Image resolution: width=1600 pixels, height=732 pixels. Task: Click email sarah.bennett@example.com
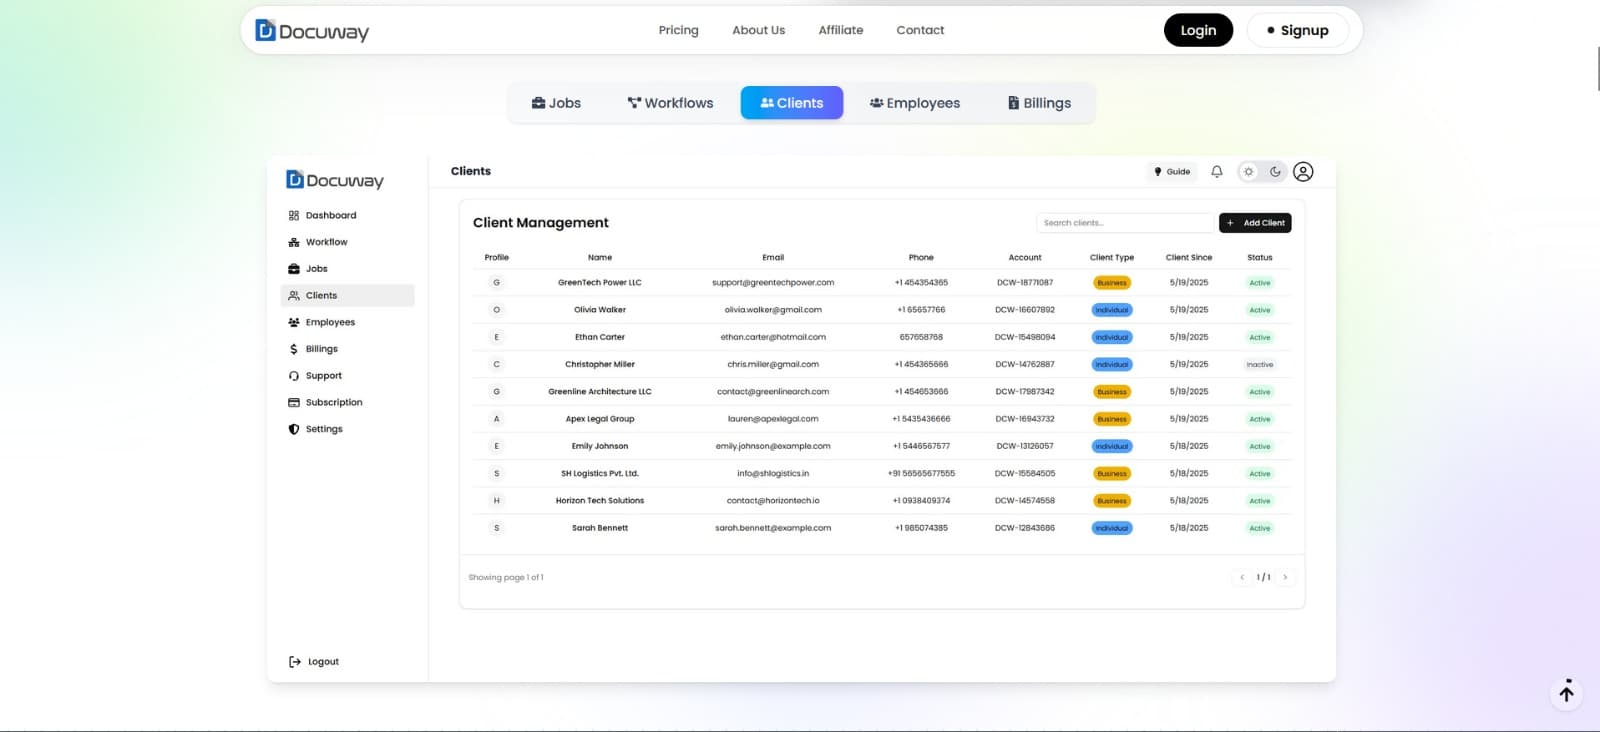coord(773,528)
